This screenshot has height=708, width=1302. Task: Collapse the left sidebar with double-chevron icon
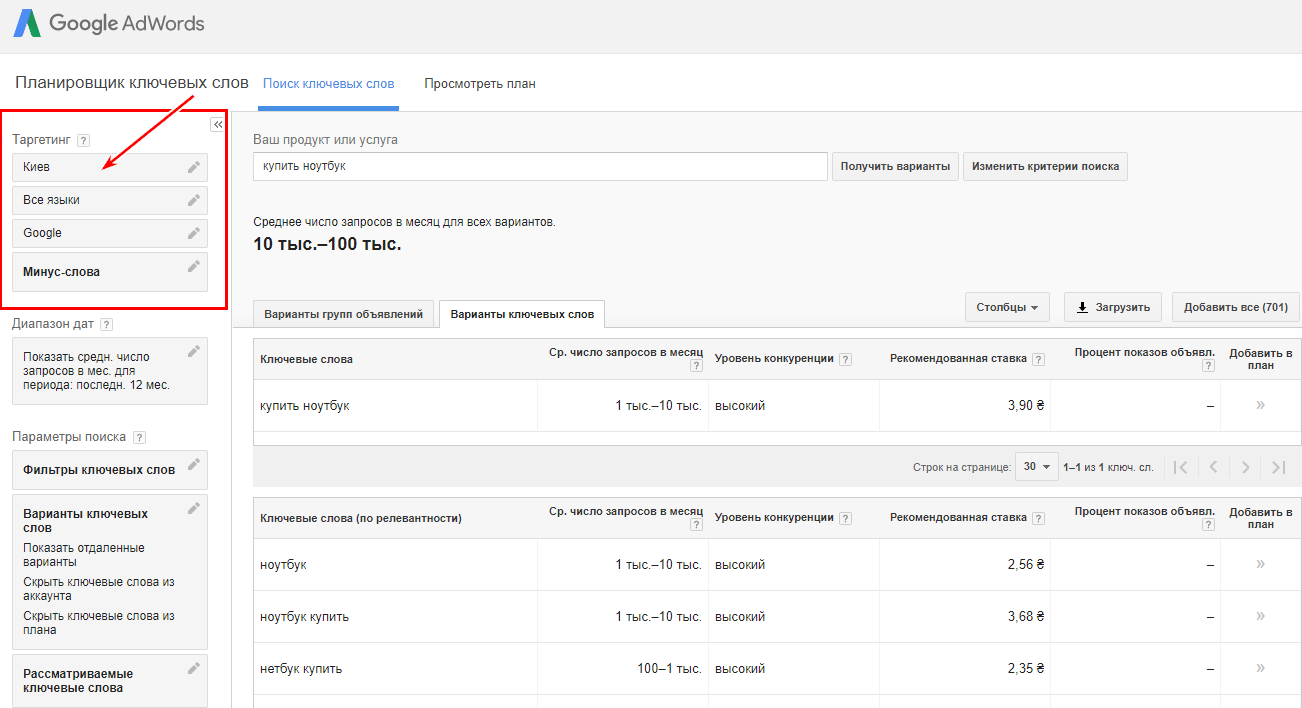(x=217, y=124)
